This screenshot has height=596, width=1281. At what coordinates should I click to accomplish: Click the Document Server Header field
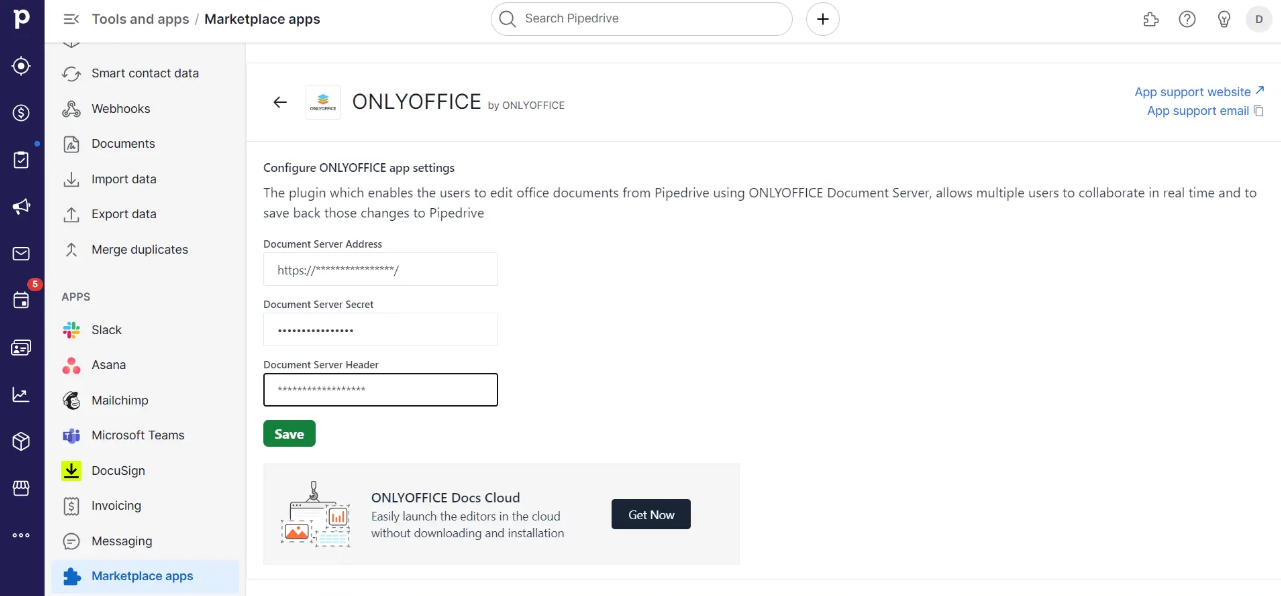coord(380,390)
